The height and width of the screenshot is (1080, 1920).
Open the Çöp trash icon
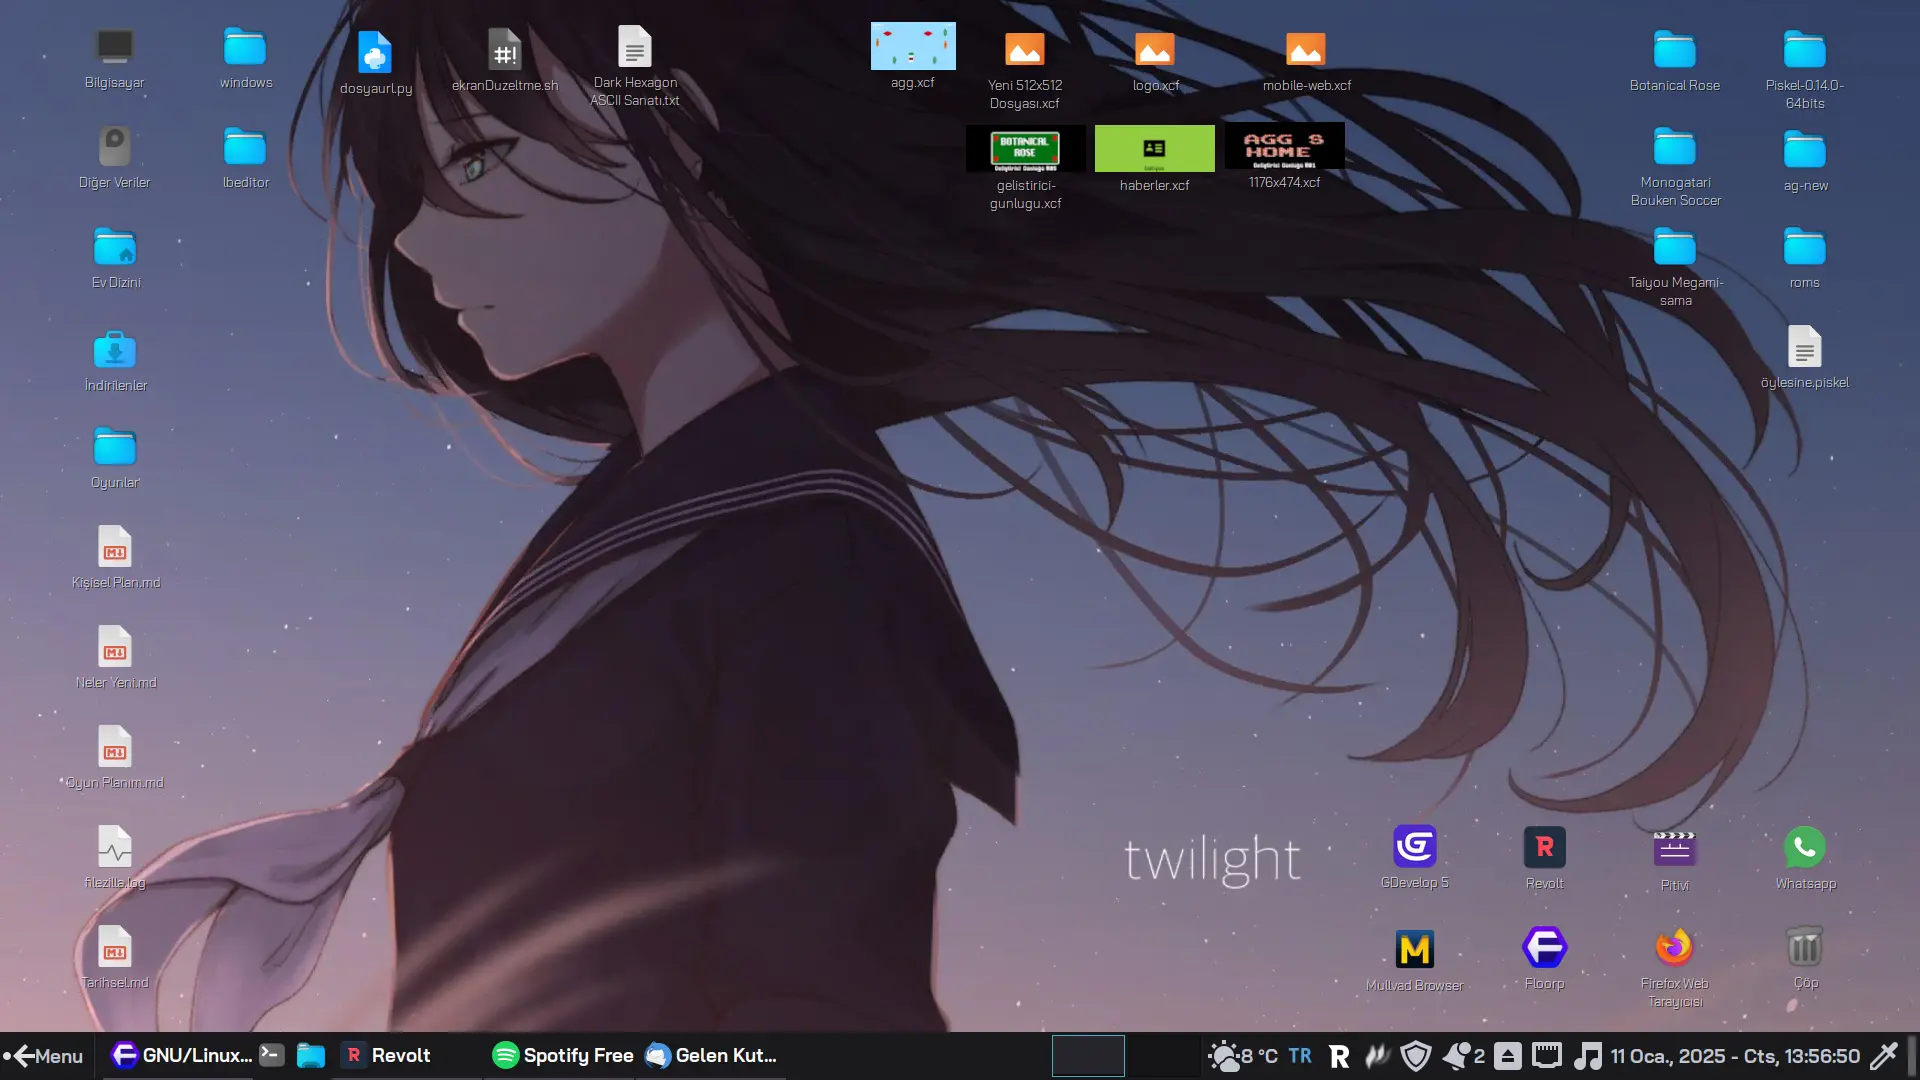(1805, 958)
